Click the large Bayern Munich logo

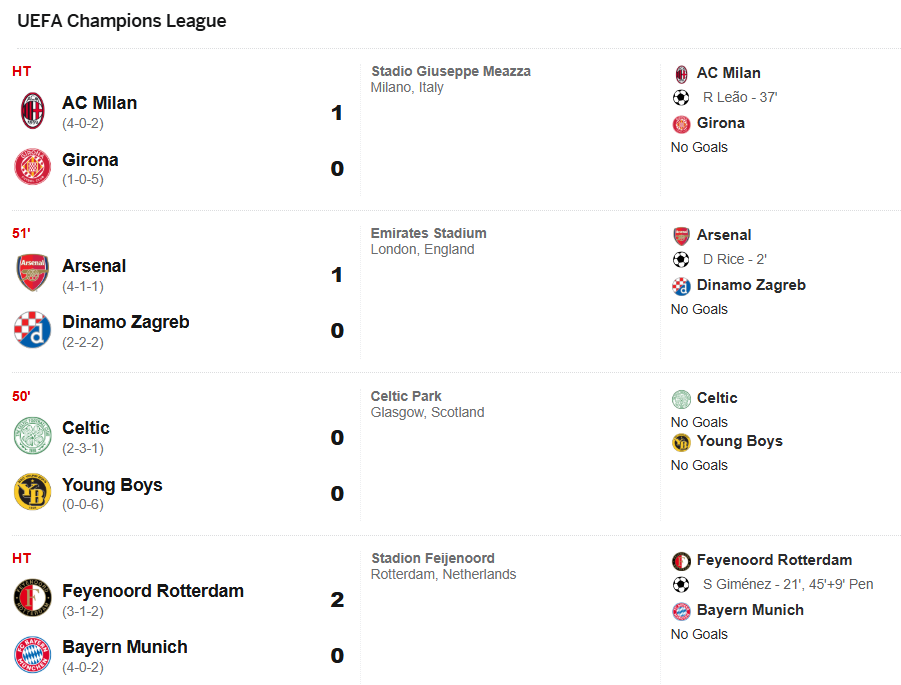(x=33, y=654)
